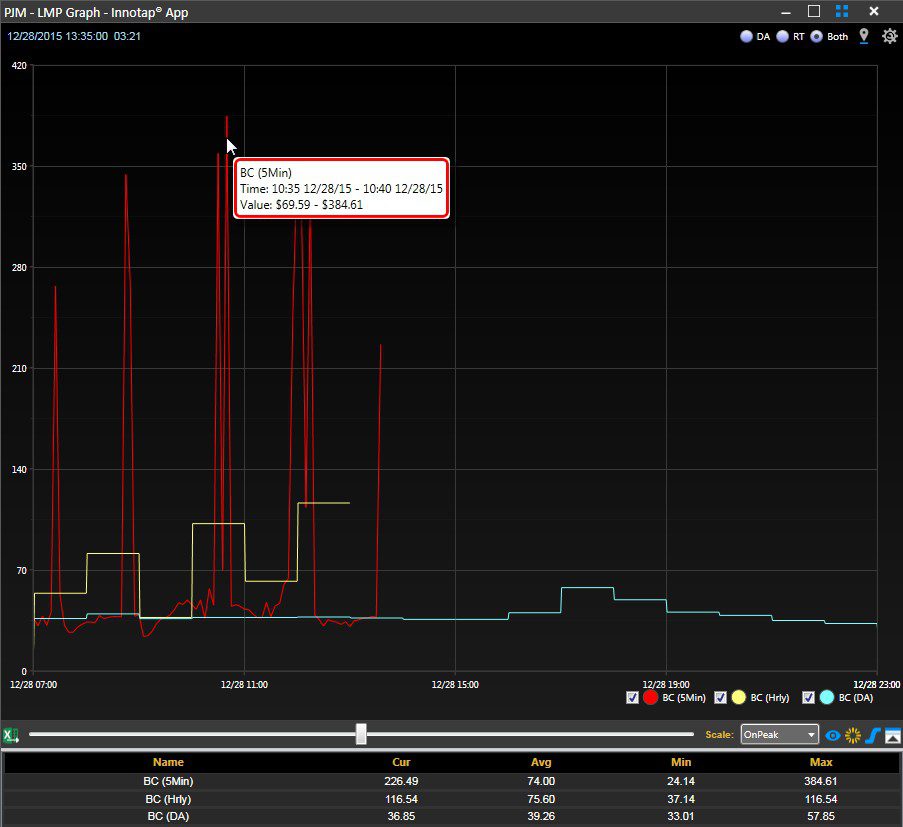The image size is (903, 827).
Task: Click the yellow sun icon
Action: pyautogui.click(x=853, y=735)
